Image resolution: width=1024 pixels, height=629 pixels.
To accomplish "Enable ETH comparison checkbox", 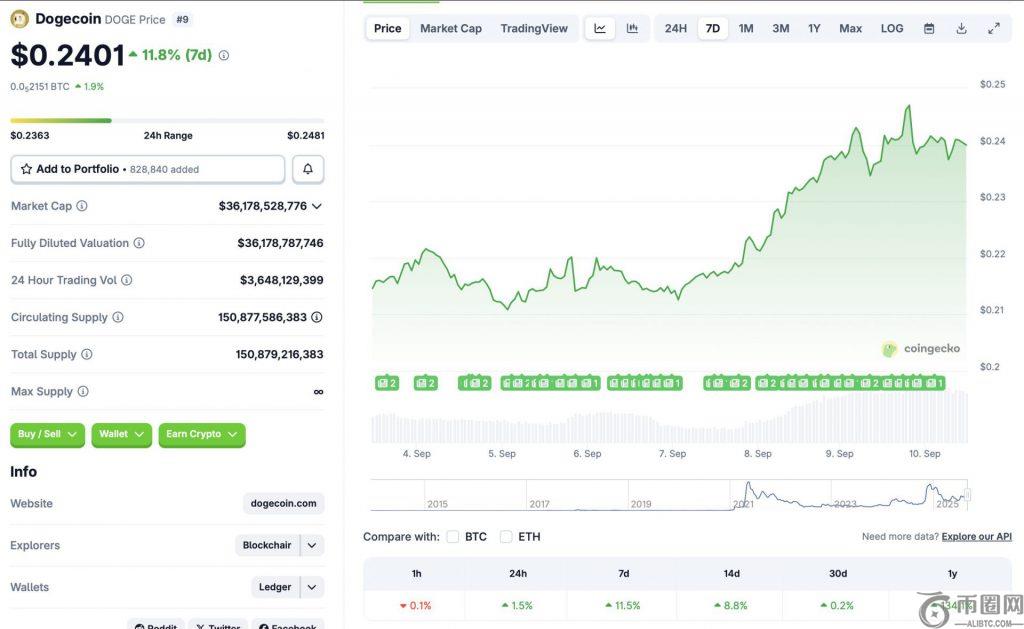I will click(506, 537).
